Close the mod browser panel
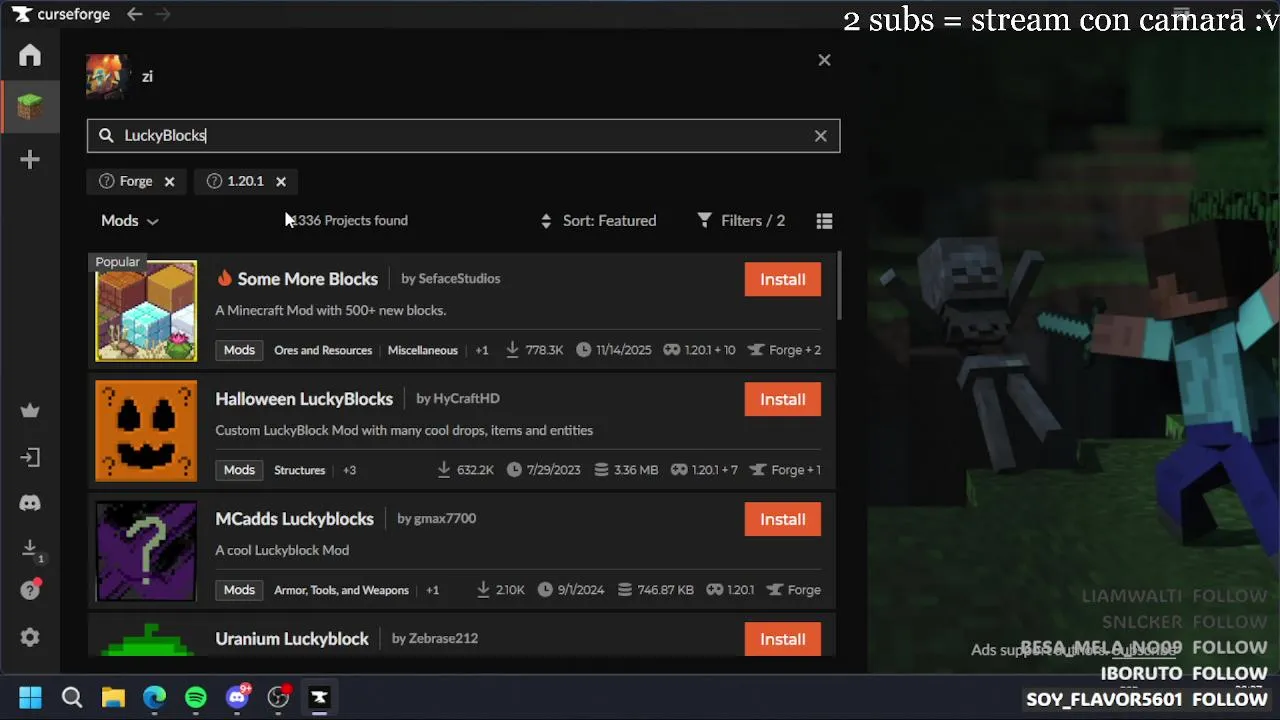The width and height of the screenshot is (1280, 720). (x=824, y=60)
